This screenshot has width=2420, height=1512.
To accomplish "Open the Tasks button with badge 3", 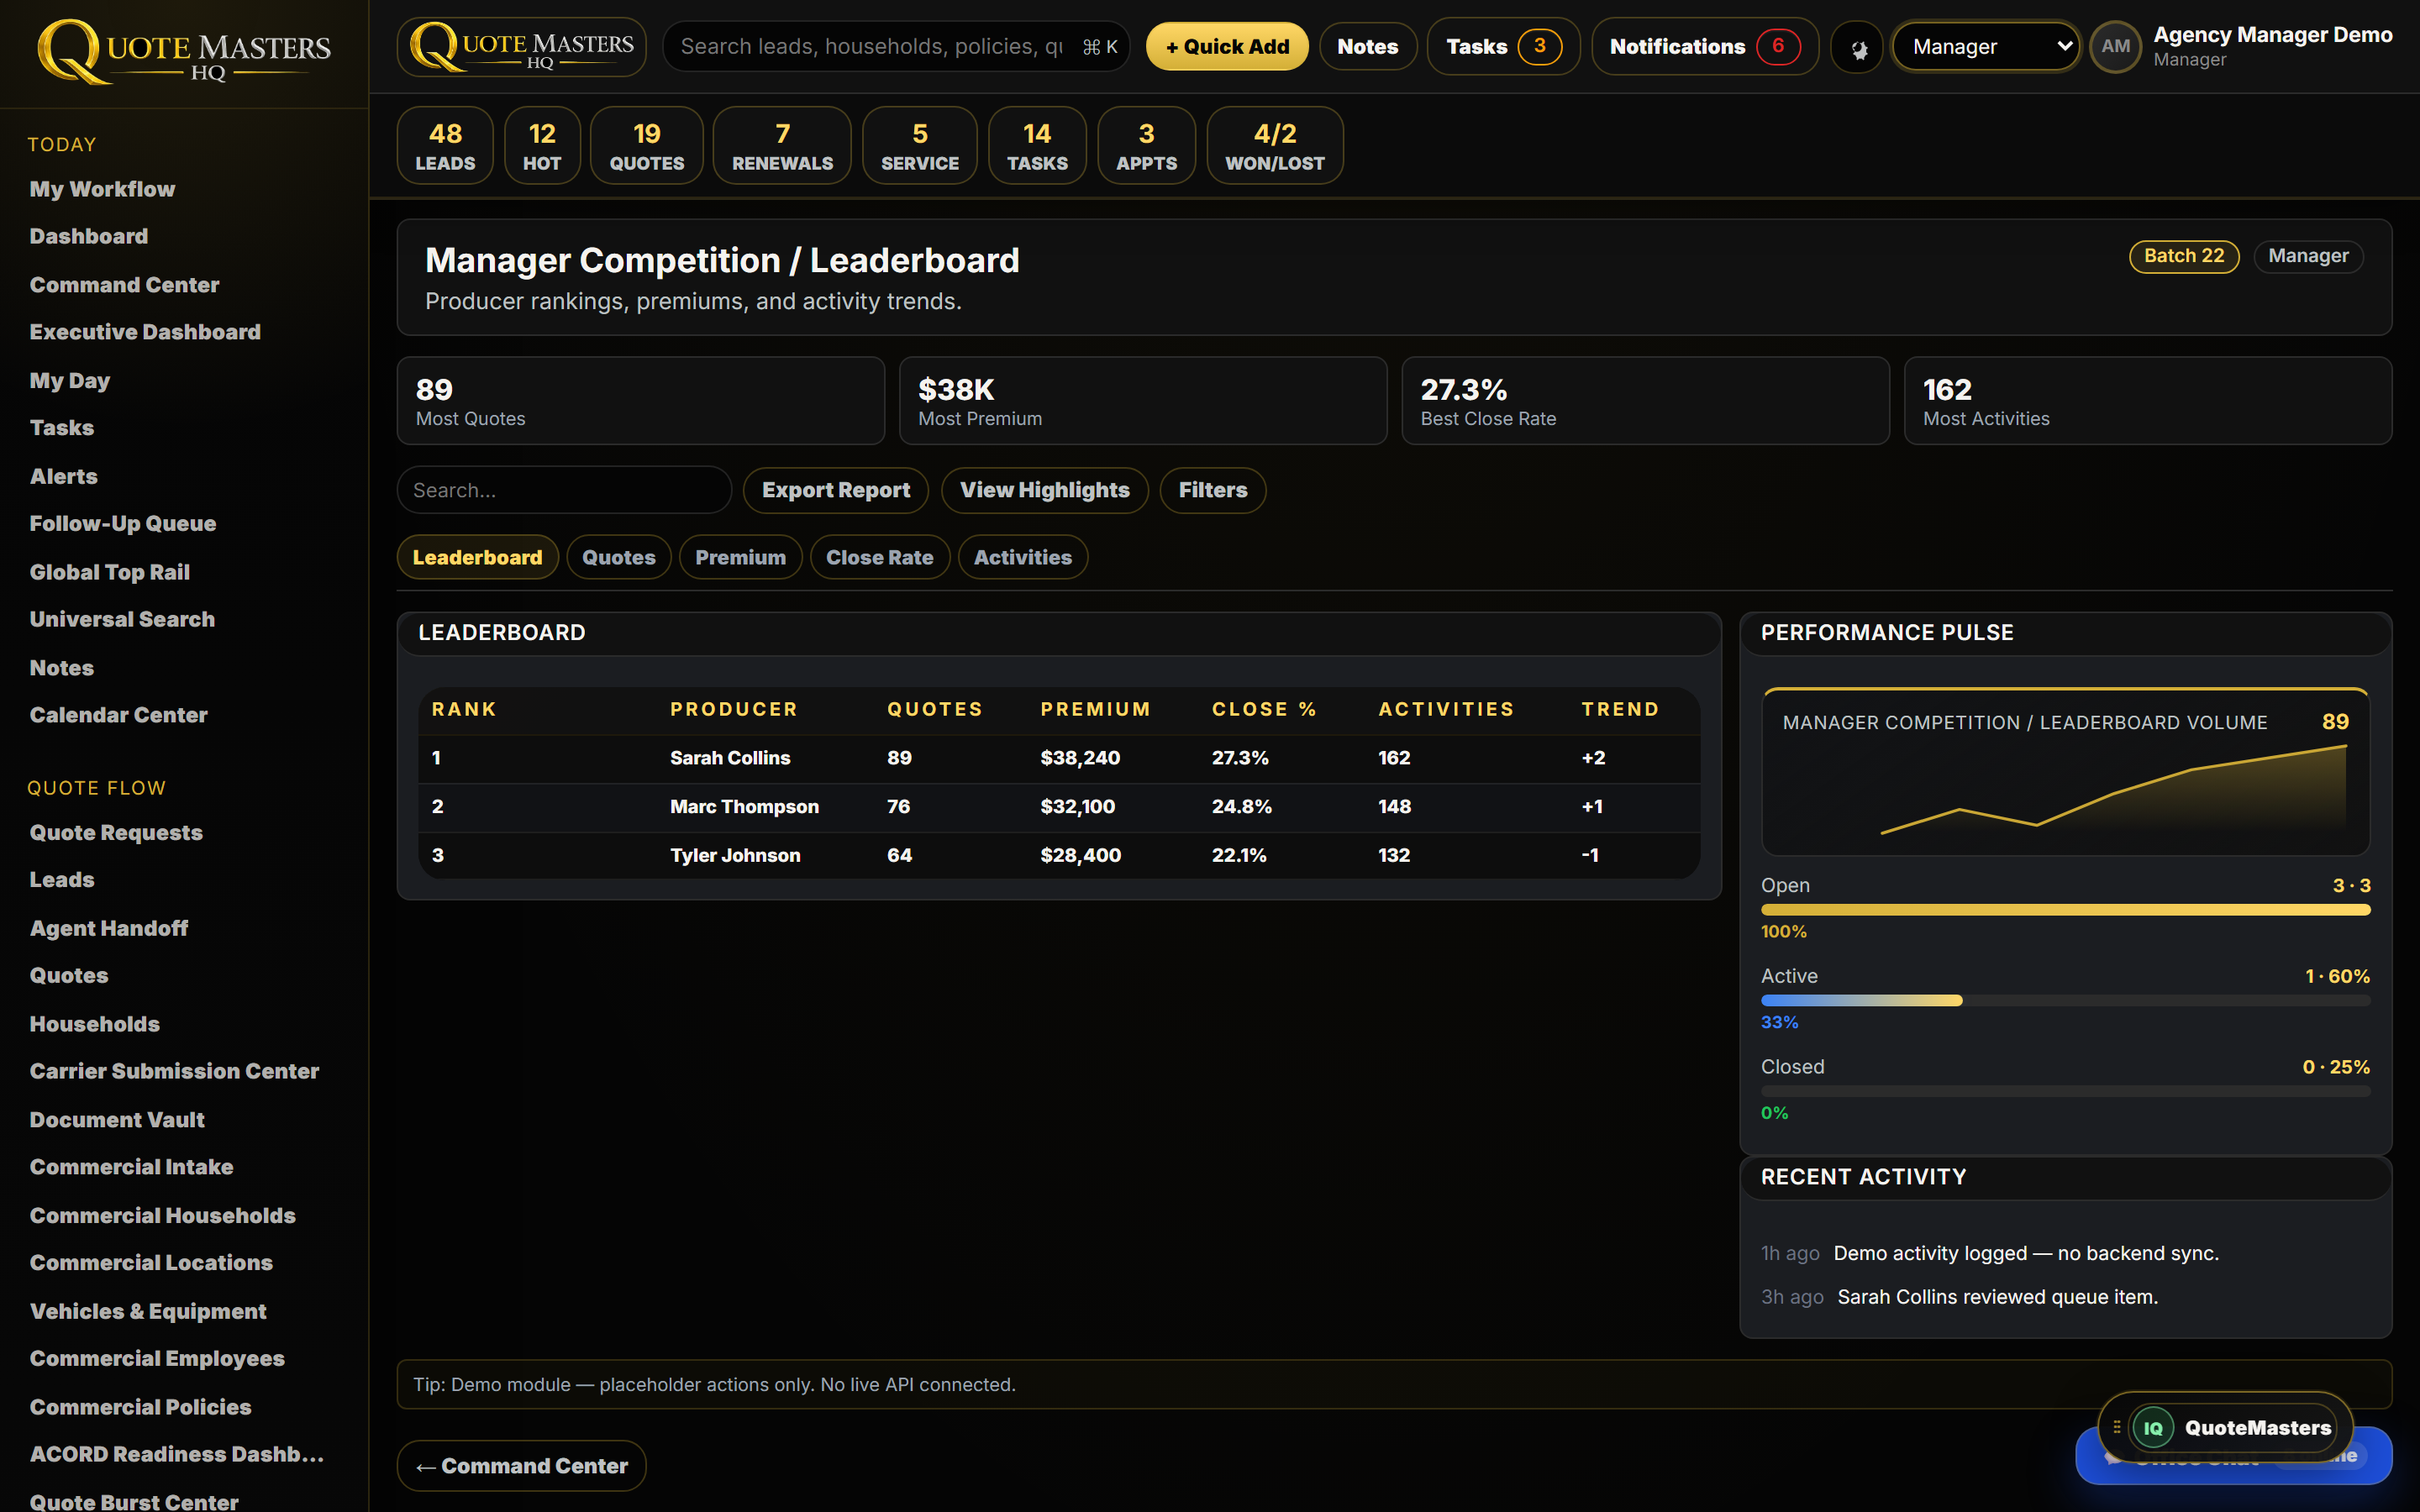I will click(x=1503, y=47).
